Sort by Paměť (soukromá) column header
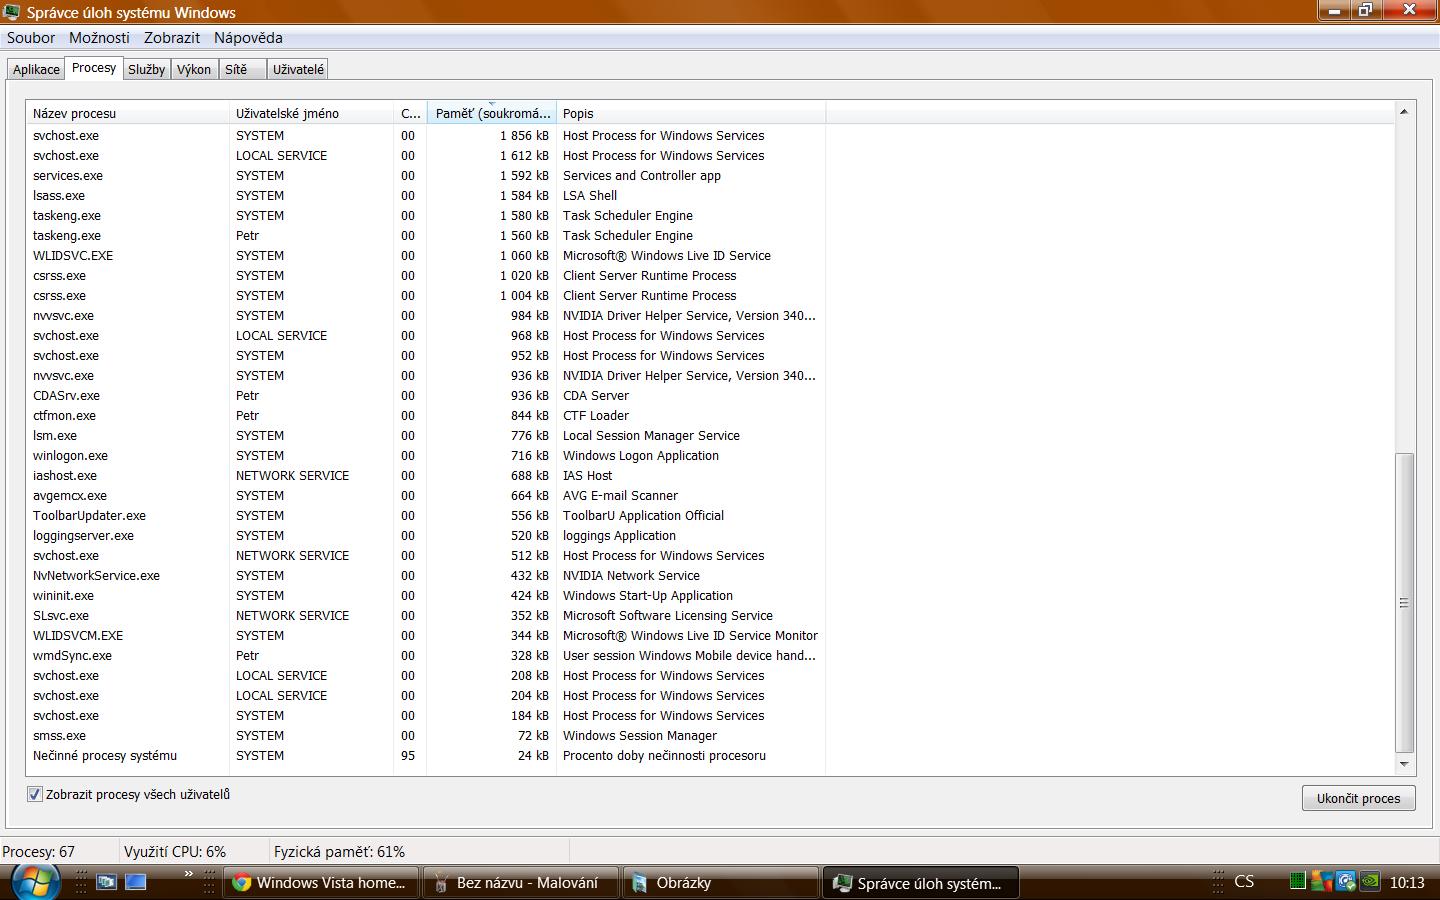This screenshot has height=900, width=1440. (x=491, y=113)
